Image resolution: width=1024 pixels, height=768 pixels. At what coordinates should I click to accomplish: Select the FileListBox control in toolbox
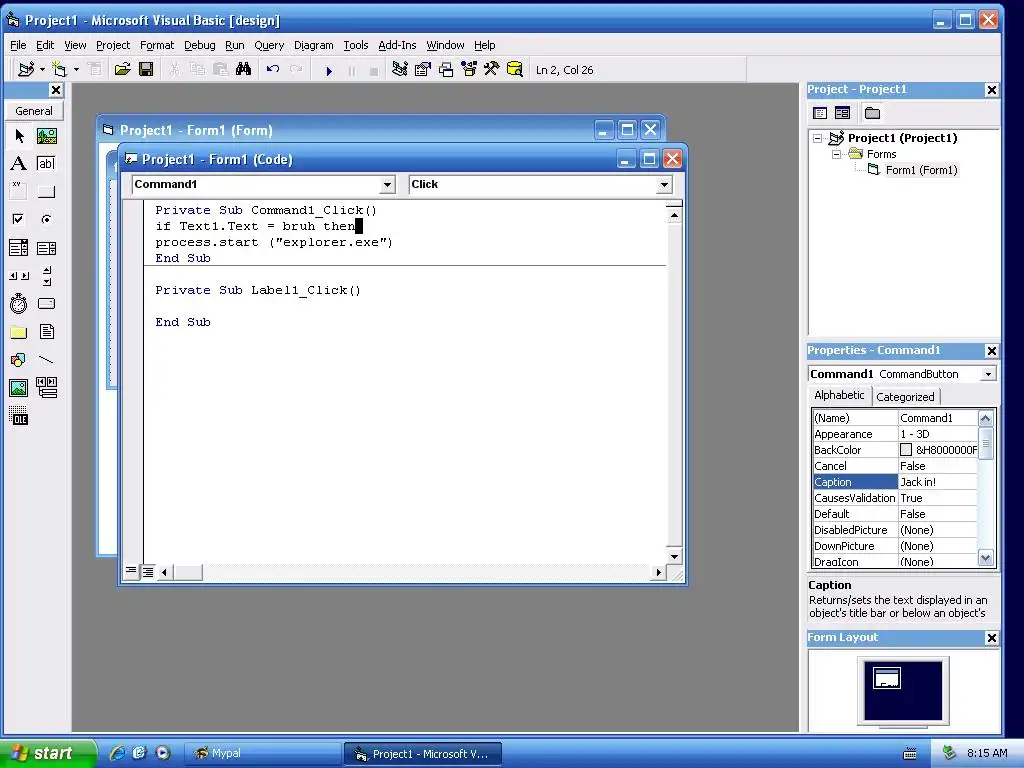tap(46, 332)
